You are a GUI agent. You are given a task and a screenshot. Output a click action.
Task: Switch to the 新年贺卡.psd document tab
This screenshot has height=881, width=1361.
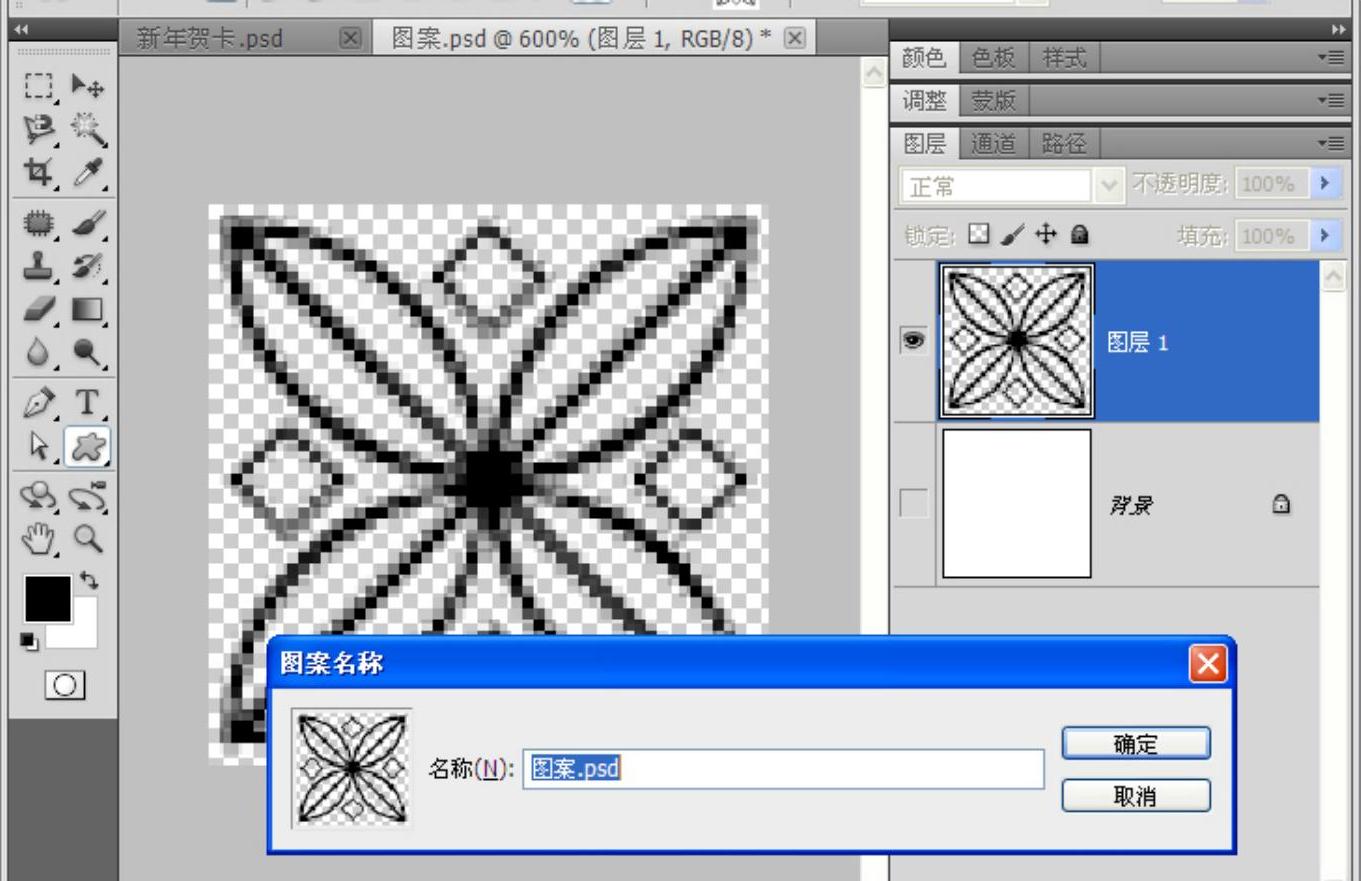pyautogui.click(x=210, y=39)
